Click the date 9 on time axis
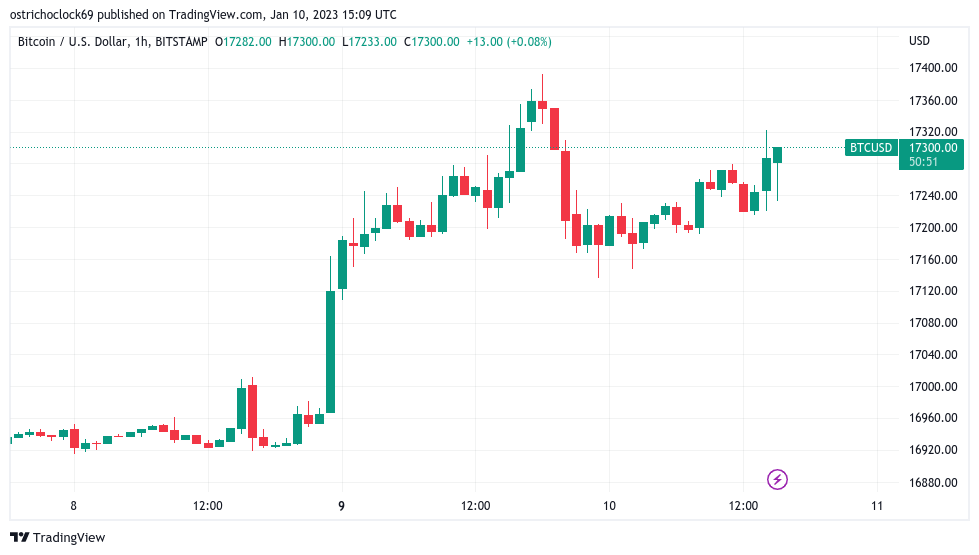Screen dimensions: 979x555 [x=341, y=506]
